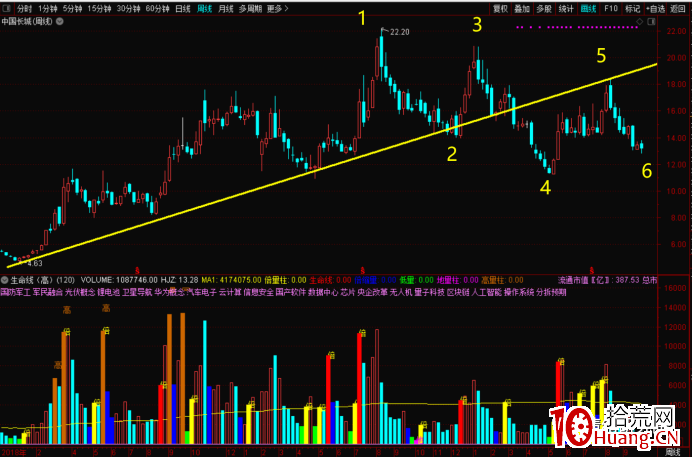
Task: Click the 叠加 overlay button
Action: pos(522,8)
